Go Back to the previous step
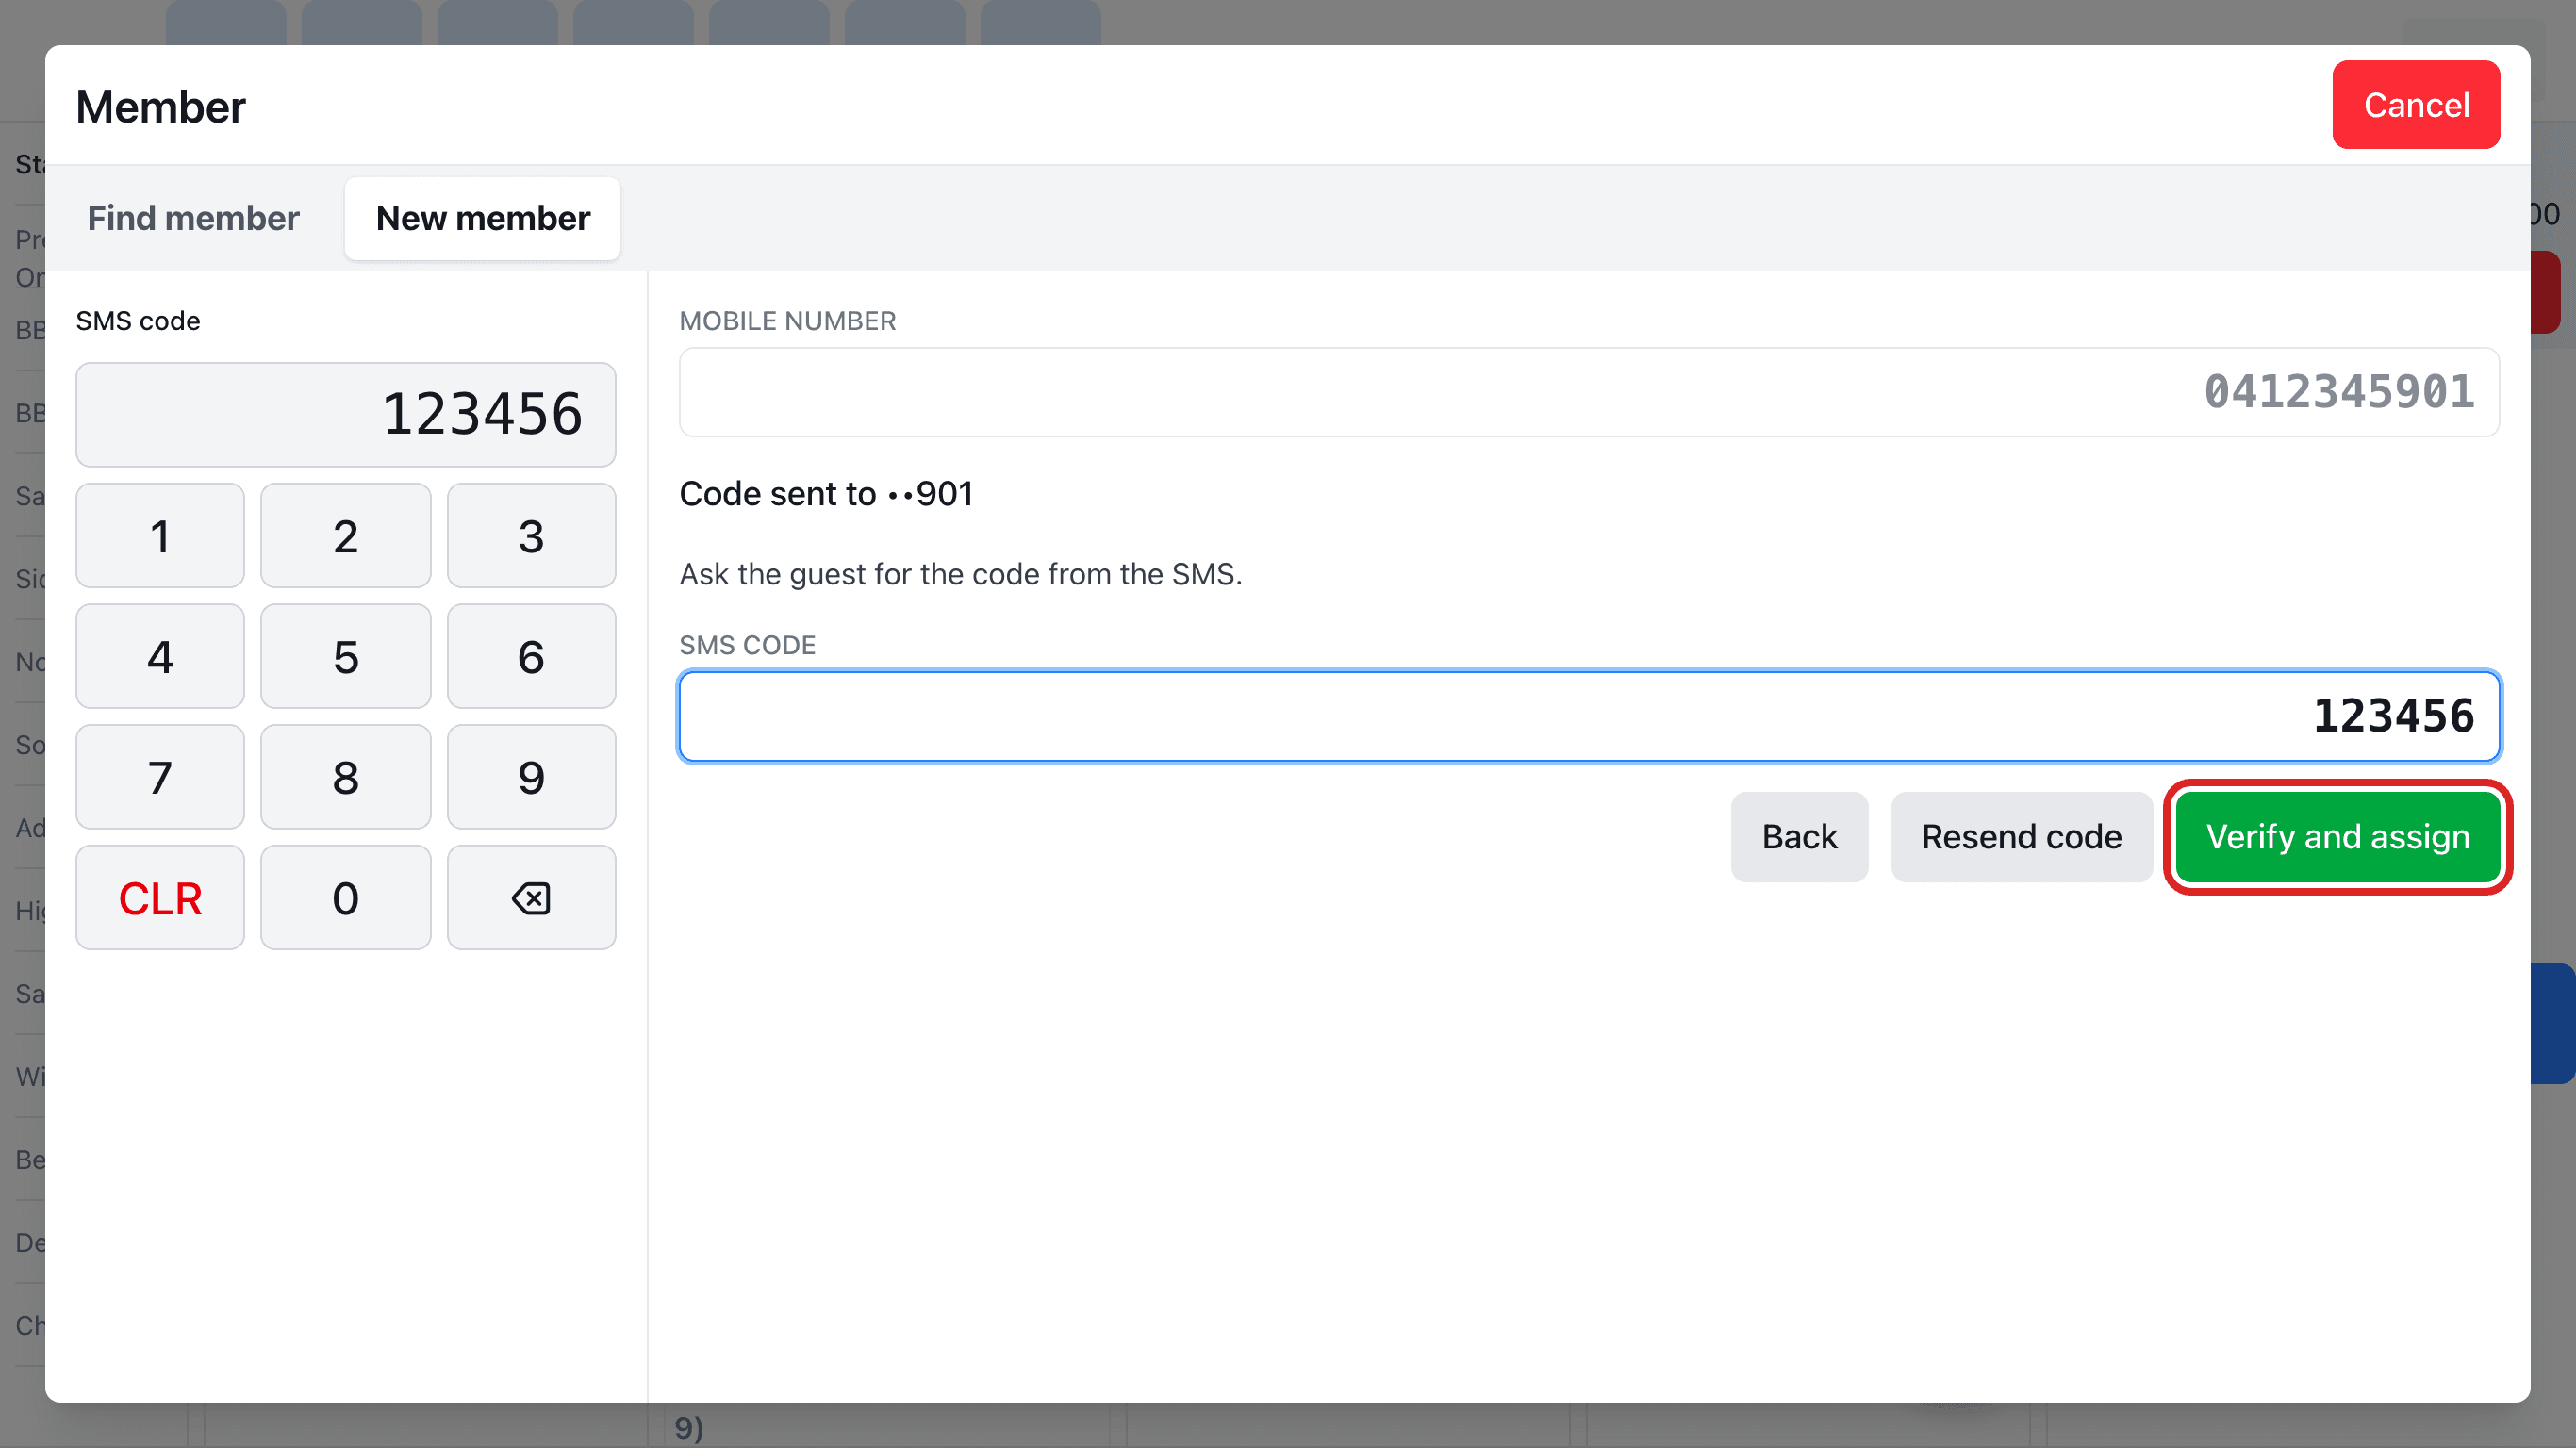The width and height of the screenshot is (2576, 1448). pos(1799,836)
